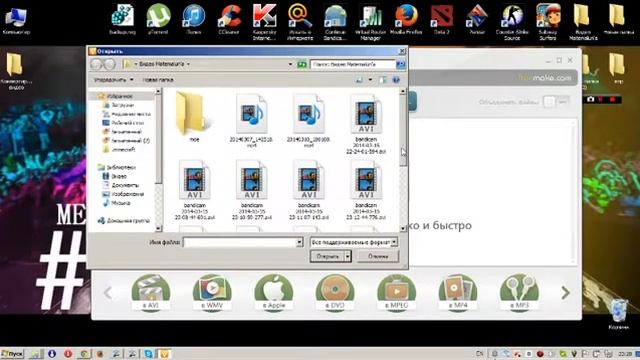Show the preview pane in file dialog
This screenshot has height=360, width=640.
(382, 80)
